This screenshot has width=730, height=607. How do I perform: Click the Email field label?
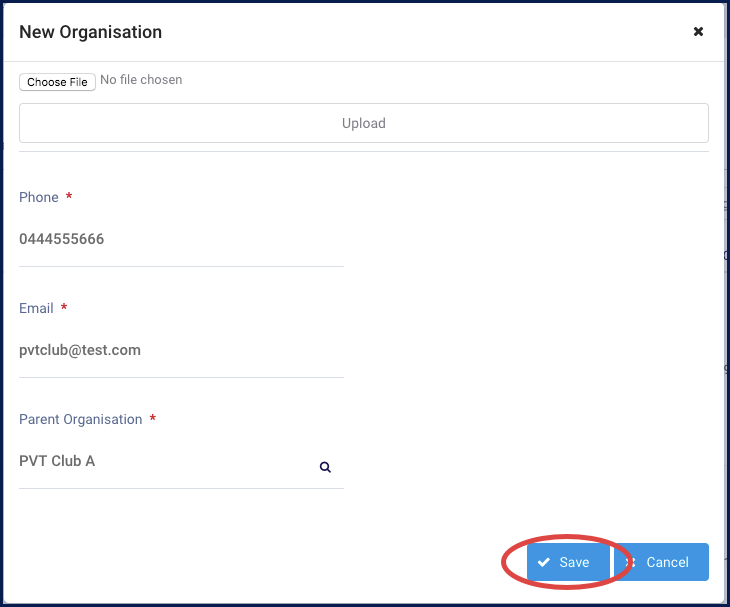[x=36, y=308]
